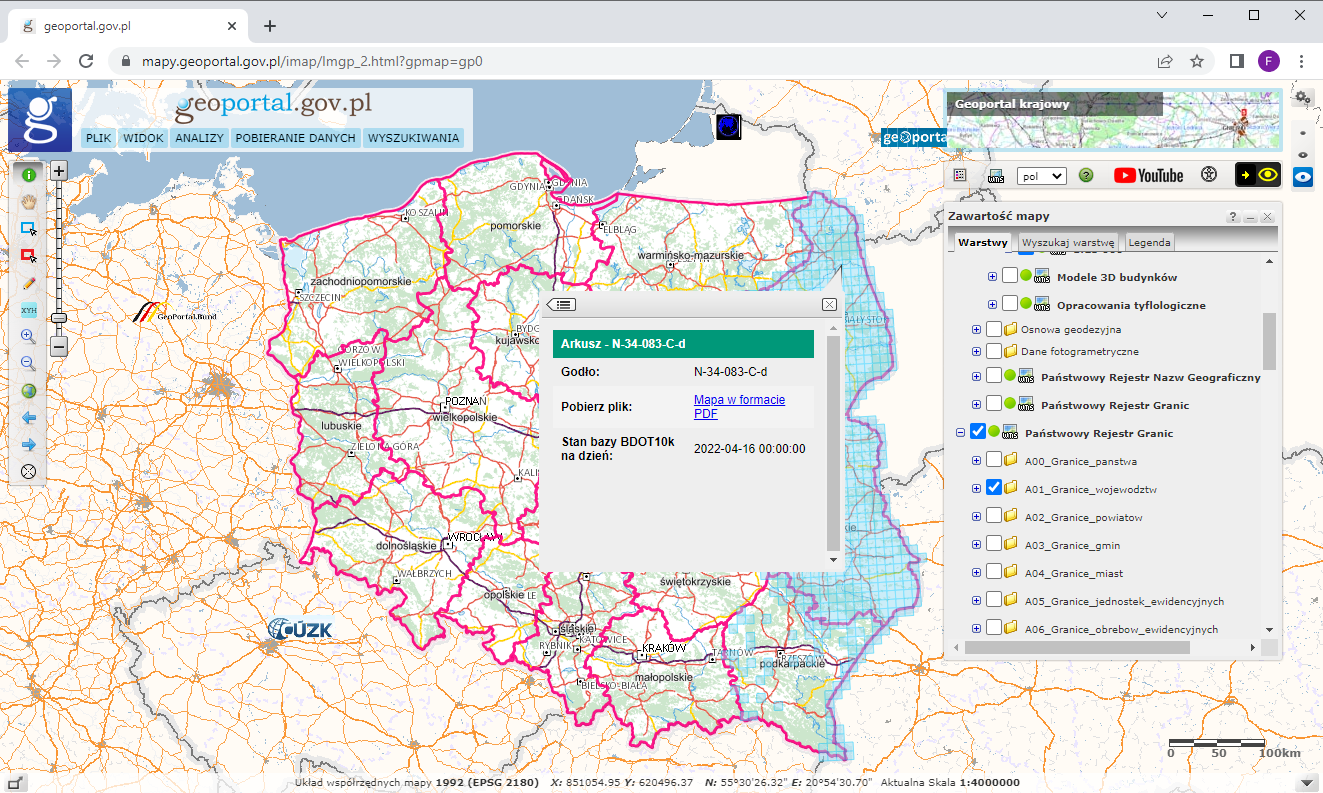The height and width of the screenshot is (793, 1323).
Task: Collapse the checked Państwowy Rejestr Granic group
Action: 961,433
